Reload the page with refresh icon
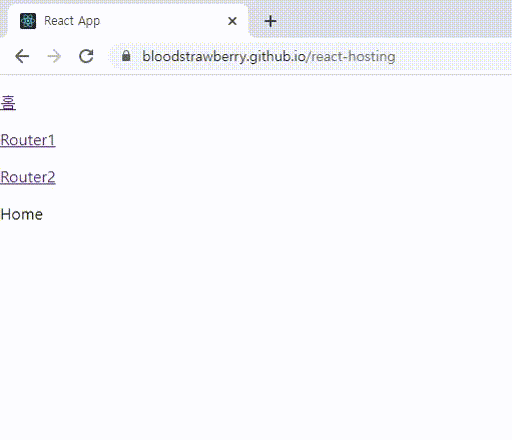 point(86,56)
